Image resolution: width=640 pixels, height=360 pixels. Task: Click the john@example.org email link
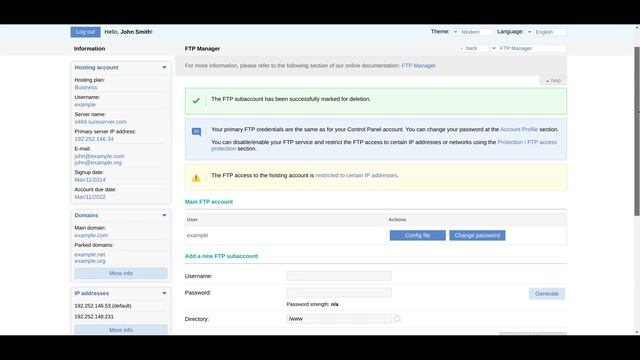(x=98, y=162)
